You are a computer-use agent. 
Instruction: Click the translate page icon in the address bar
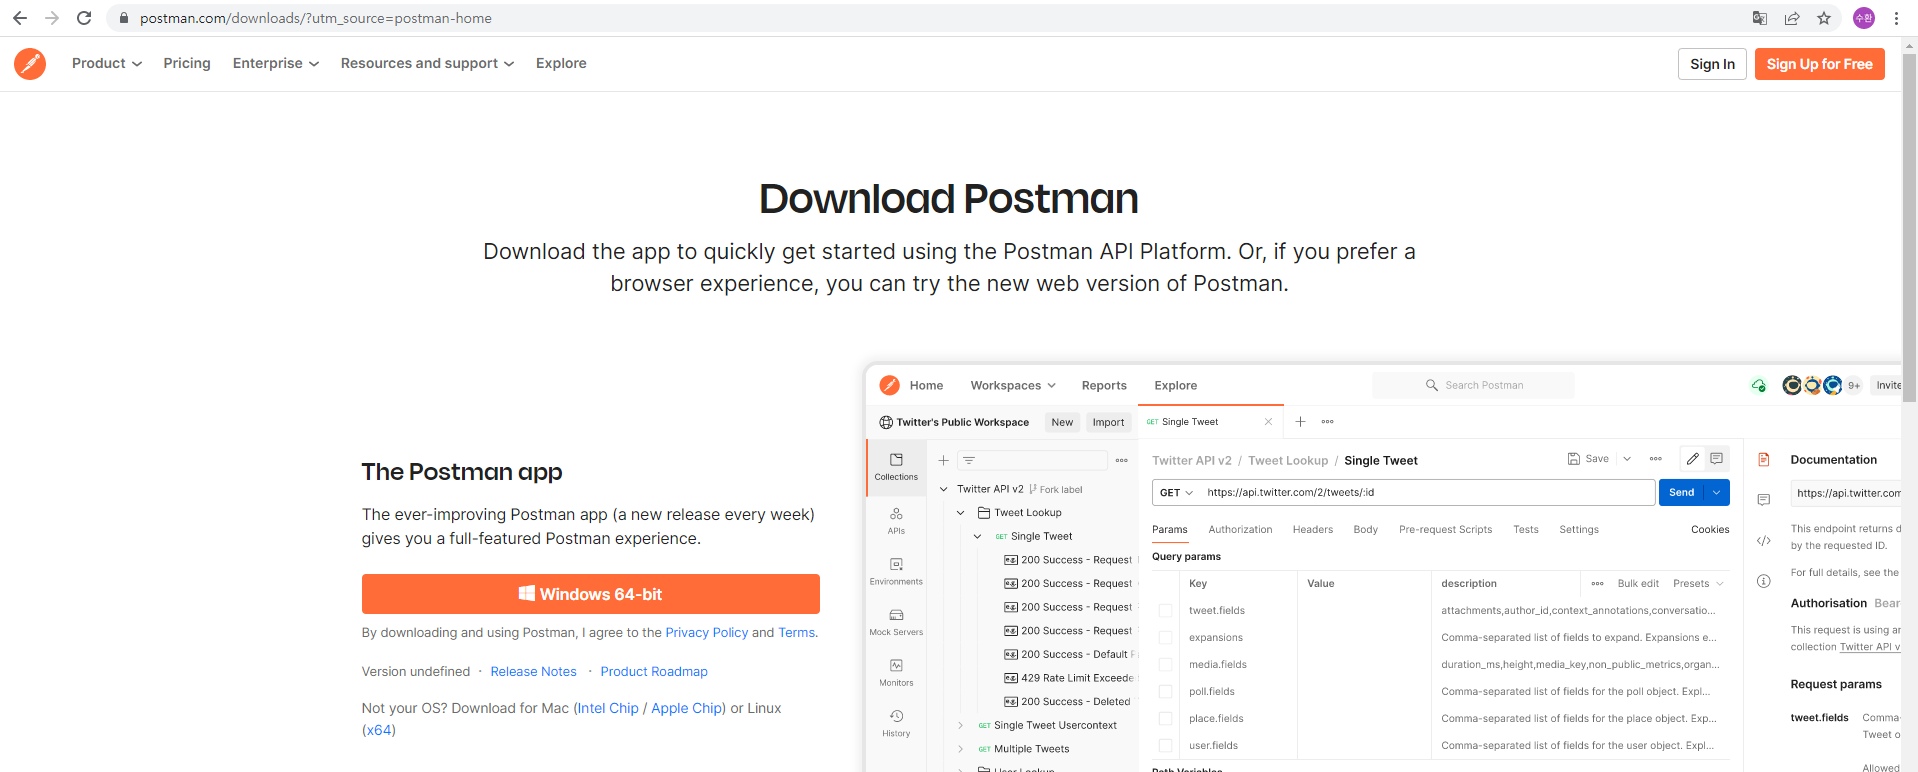point(1760,18)
